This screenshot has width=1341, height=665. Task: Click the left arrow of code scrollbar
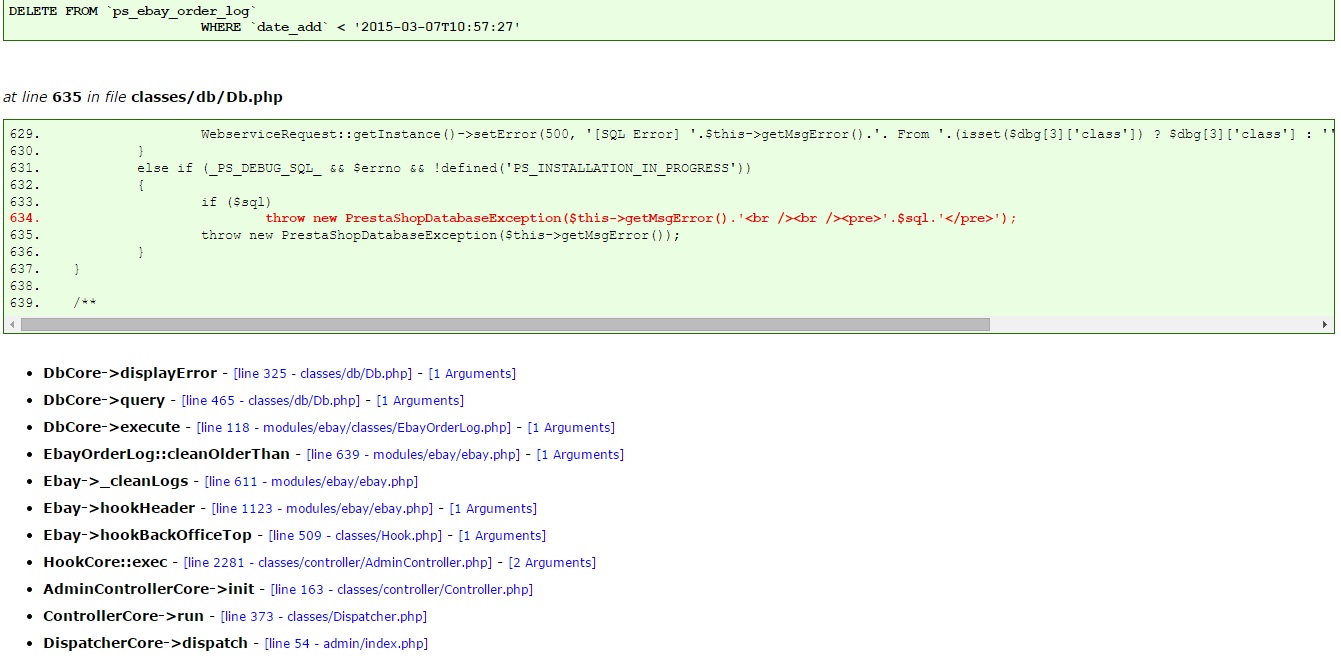[11, 325]
